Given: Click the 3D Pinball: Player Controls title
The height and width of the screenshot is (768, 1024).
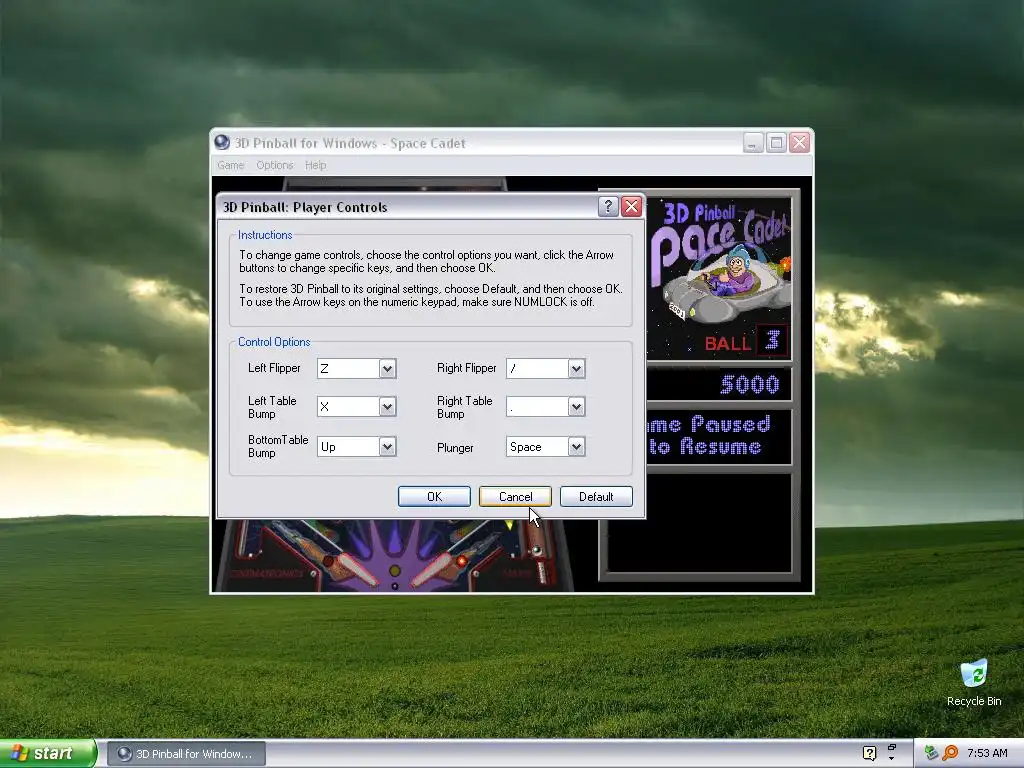Looking at the screenshot, I should (x=305, y=207).
